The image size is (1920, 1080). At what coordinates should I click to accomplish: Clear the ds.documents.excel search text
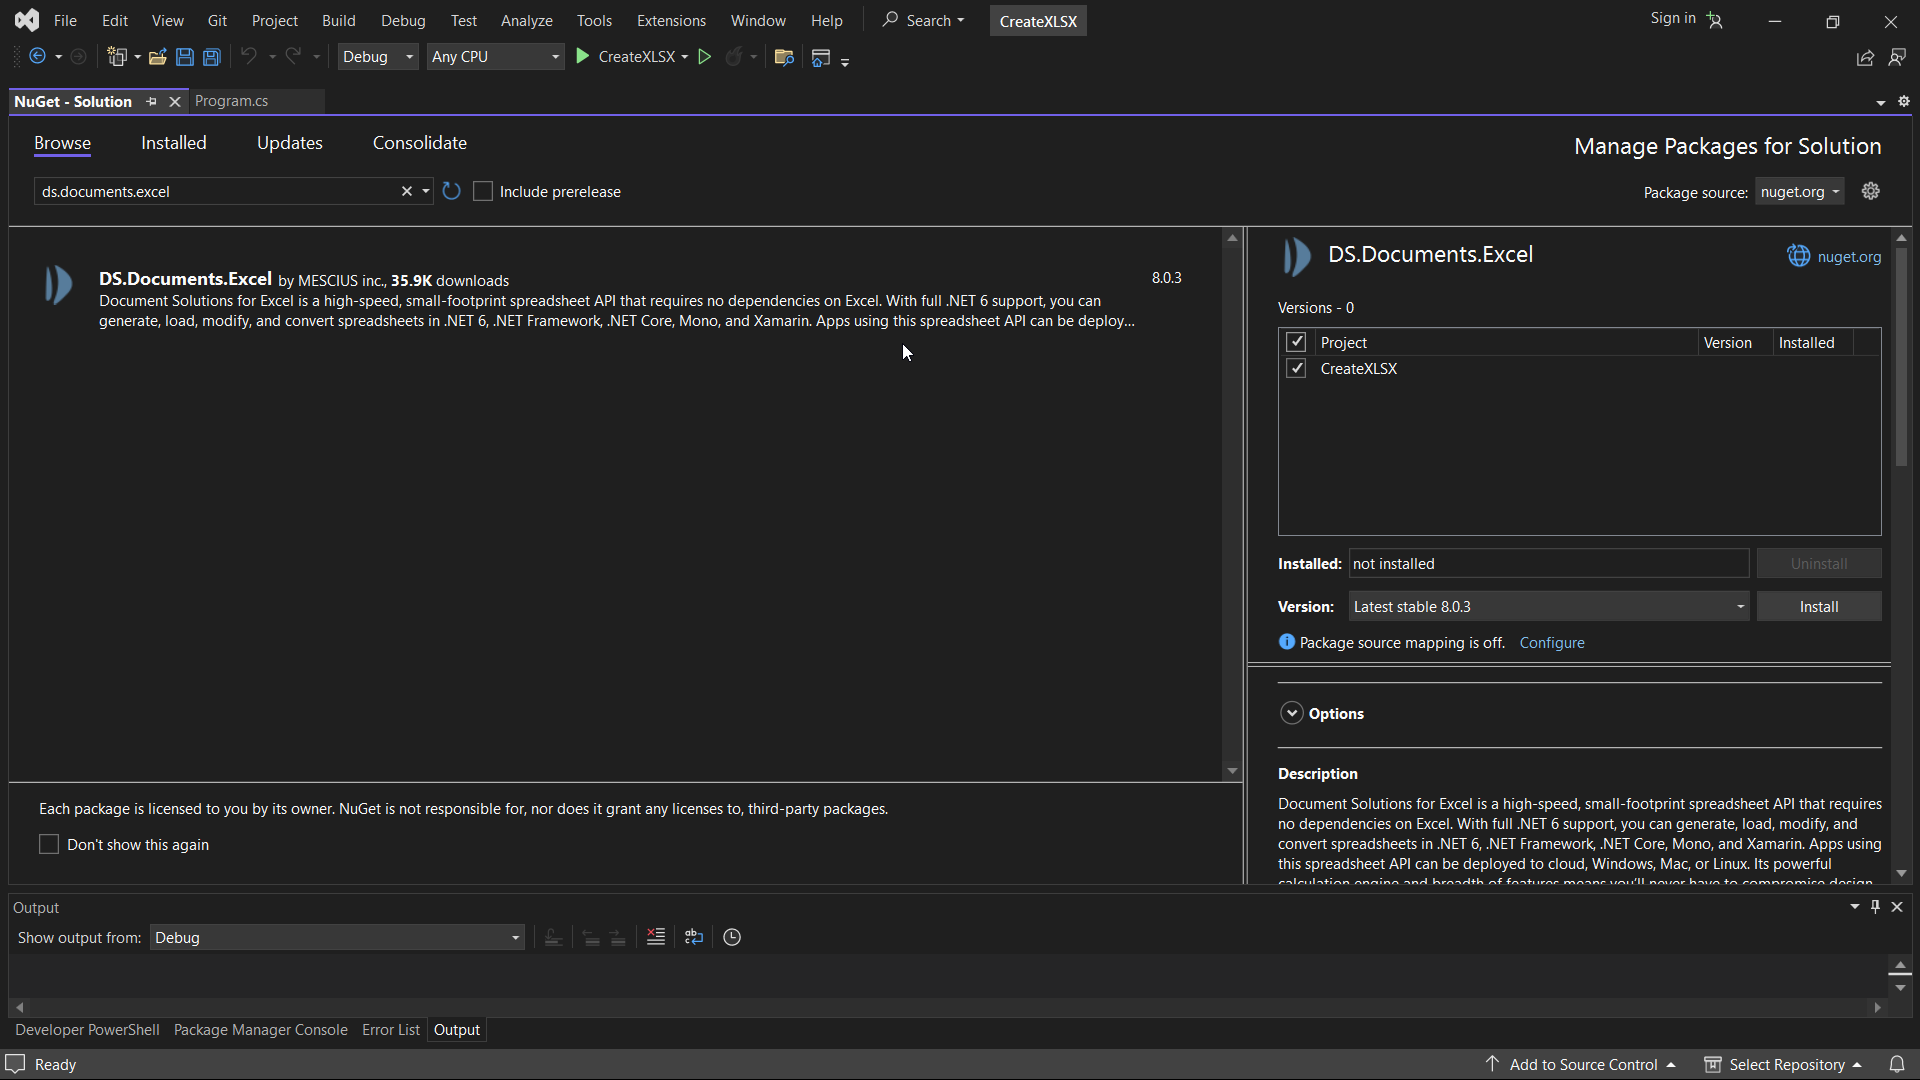(x=407, y=191)
